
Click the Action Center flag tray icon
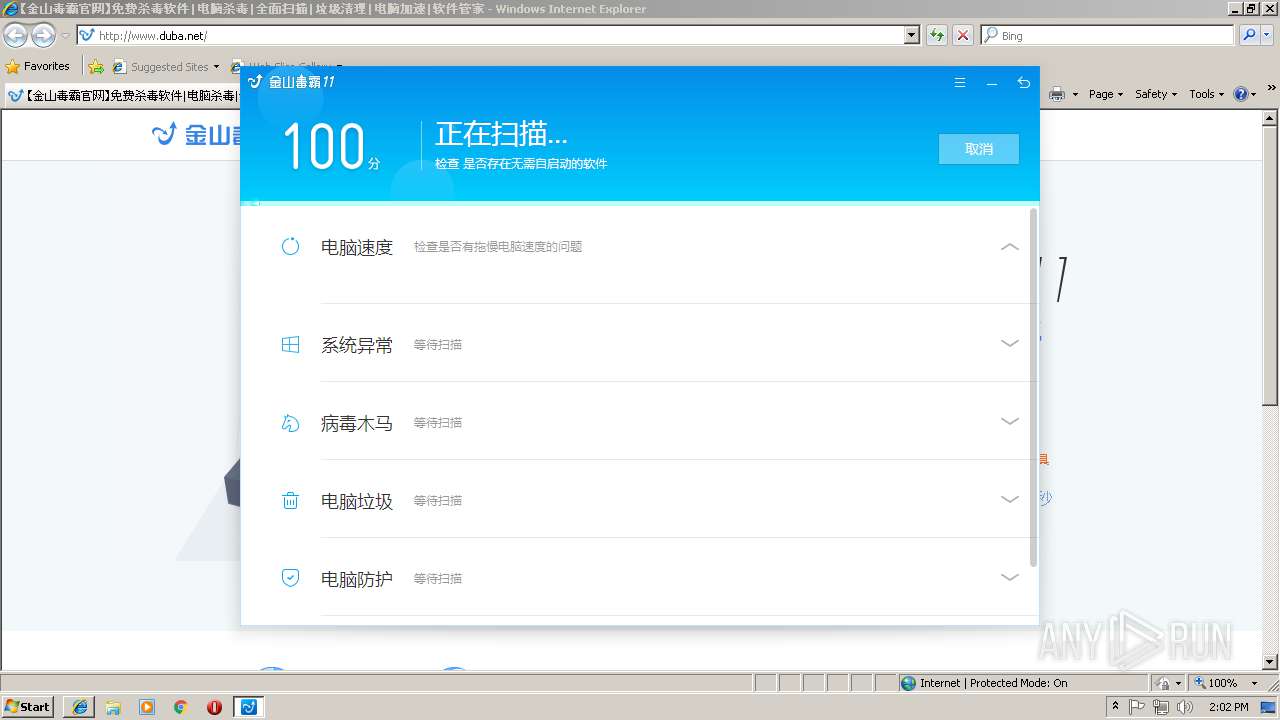(1137, 706)
